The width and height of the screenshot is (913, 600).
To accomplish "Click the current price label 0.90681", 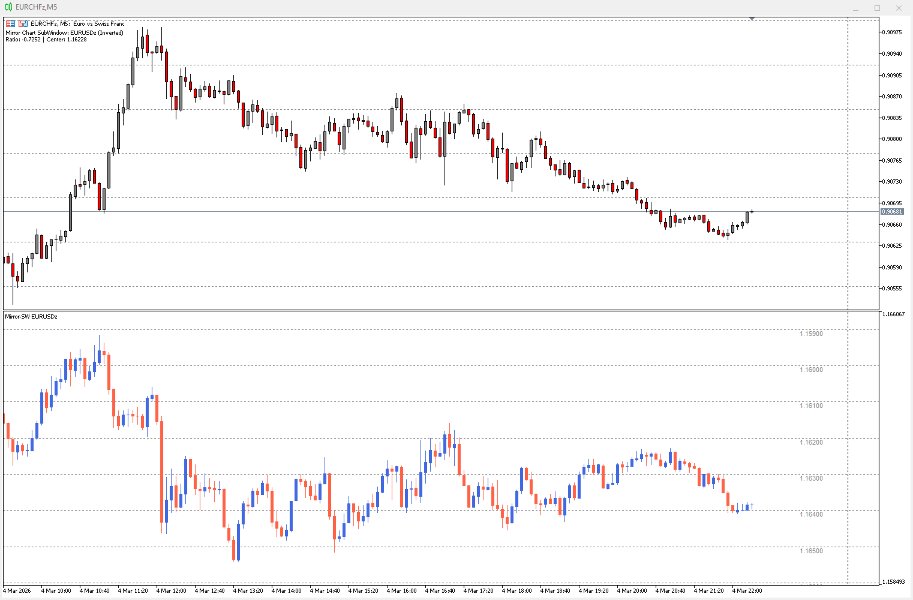I will coord(891,211).
